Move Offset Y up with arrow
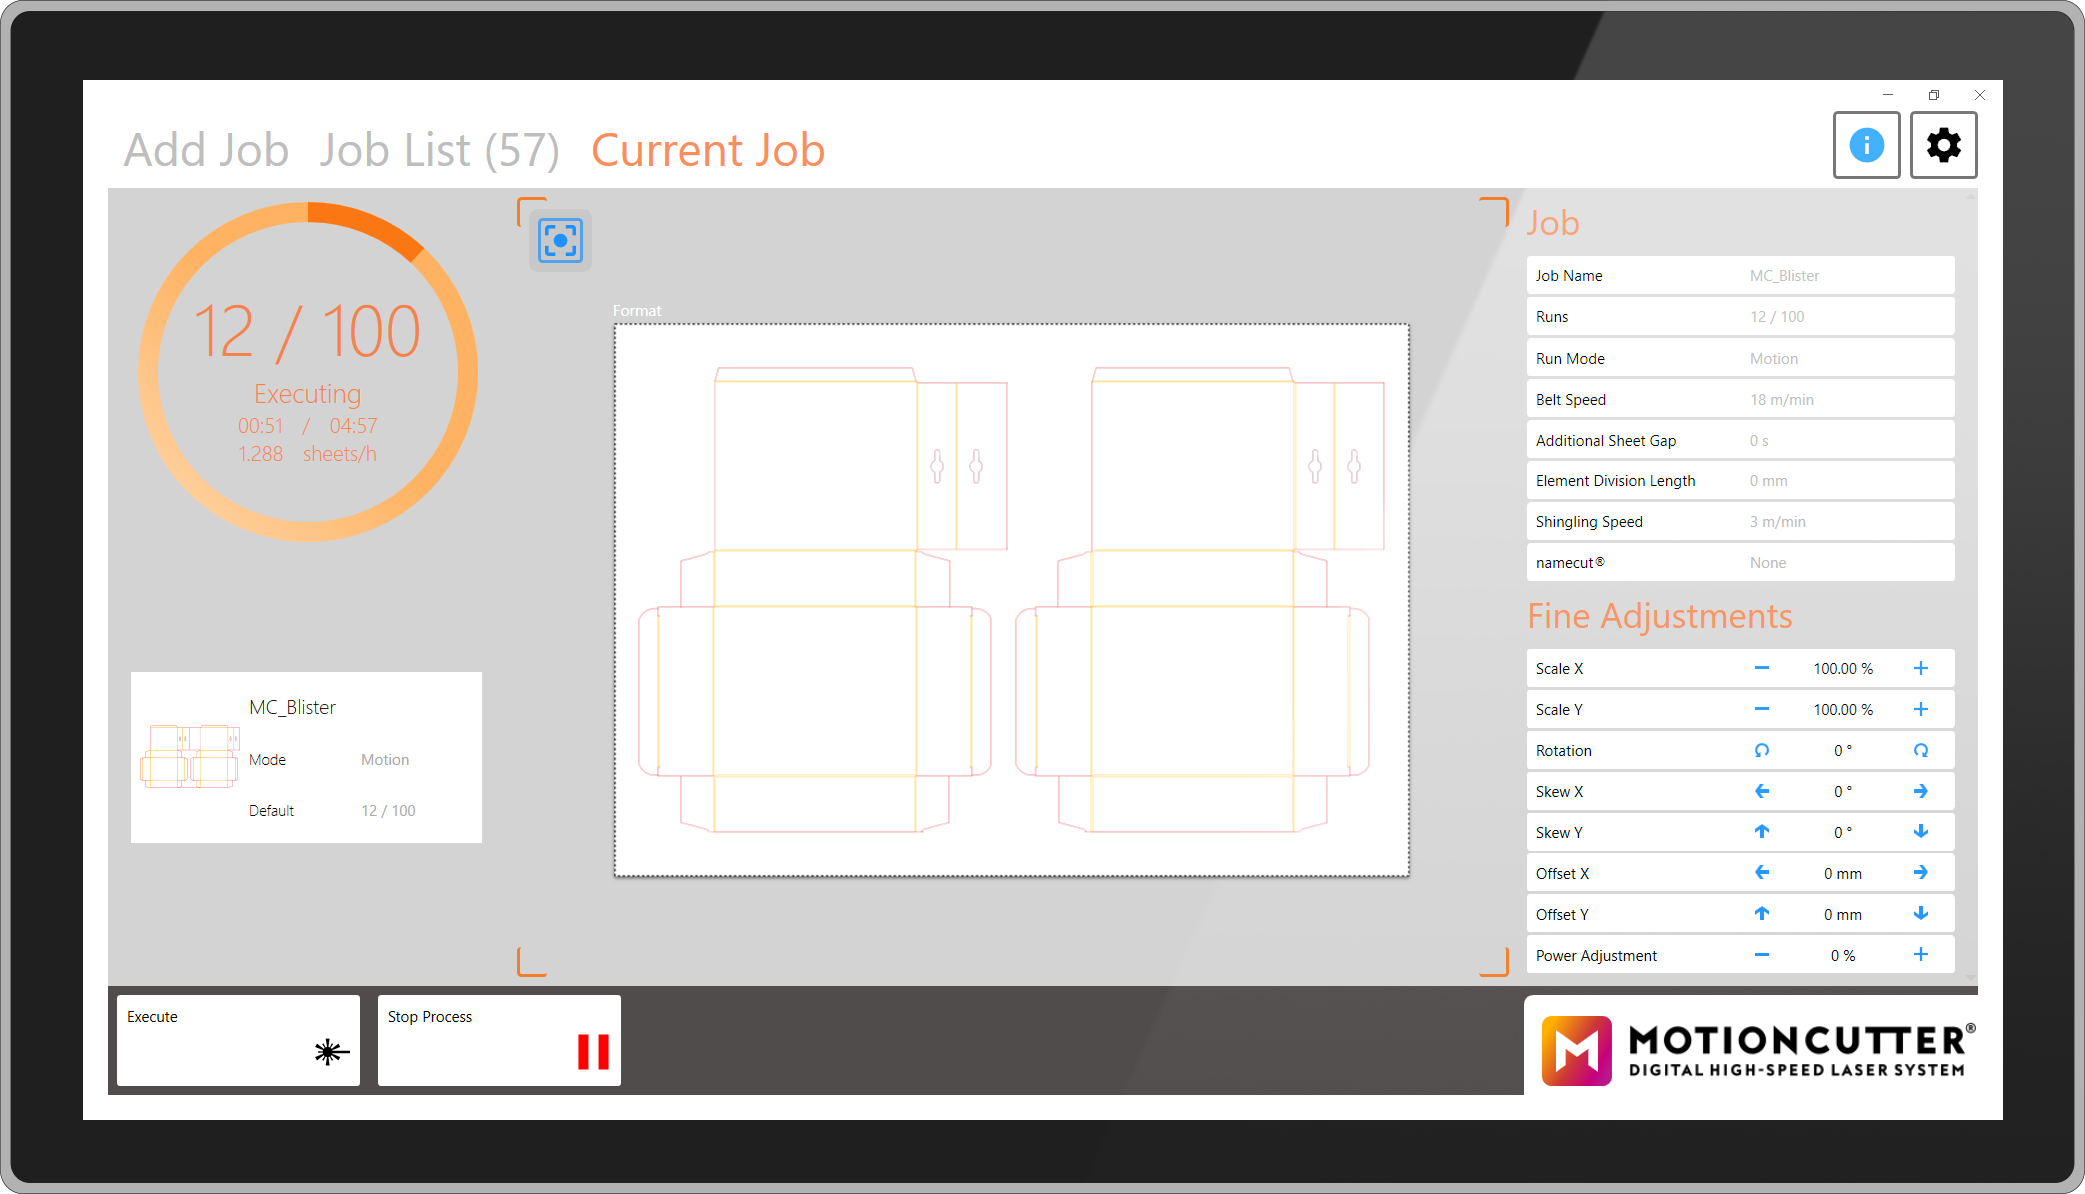The height and width of the screenshot is (1194, 2085). pyautogui.click(x=1762, y=914)
